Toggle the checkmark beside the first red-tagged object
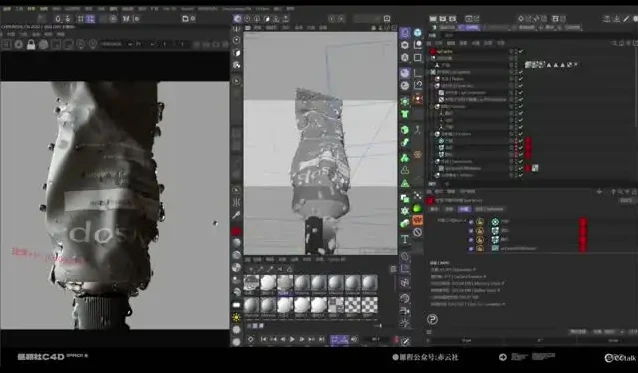The image size is (638, 373). 521,141
